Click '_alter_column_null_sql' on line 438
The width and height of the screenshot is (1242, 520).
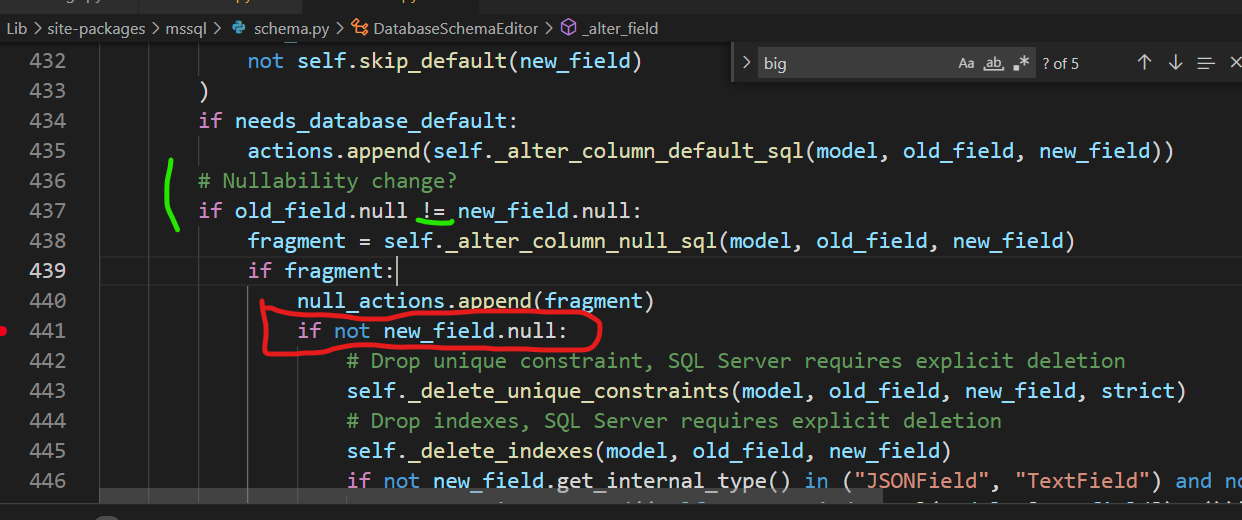582,241
